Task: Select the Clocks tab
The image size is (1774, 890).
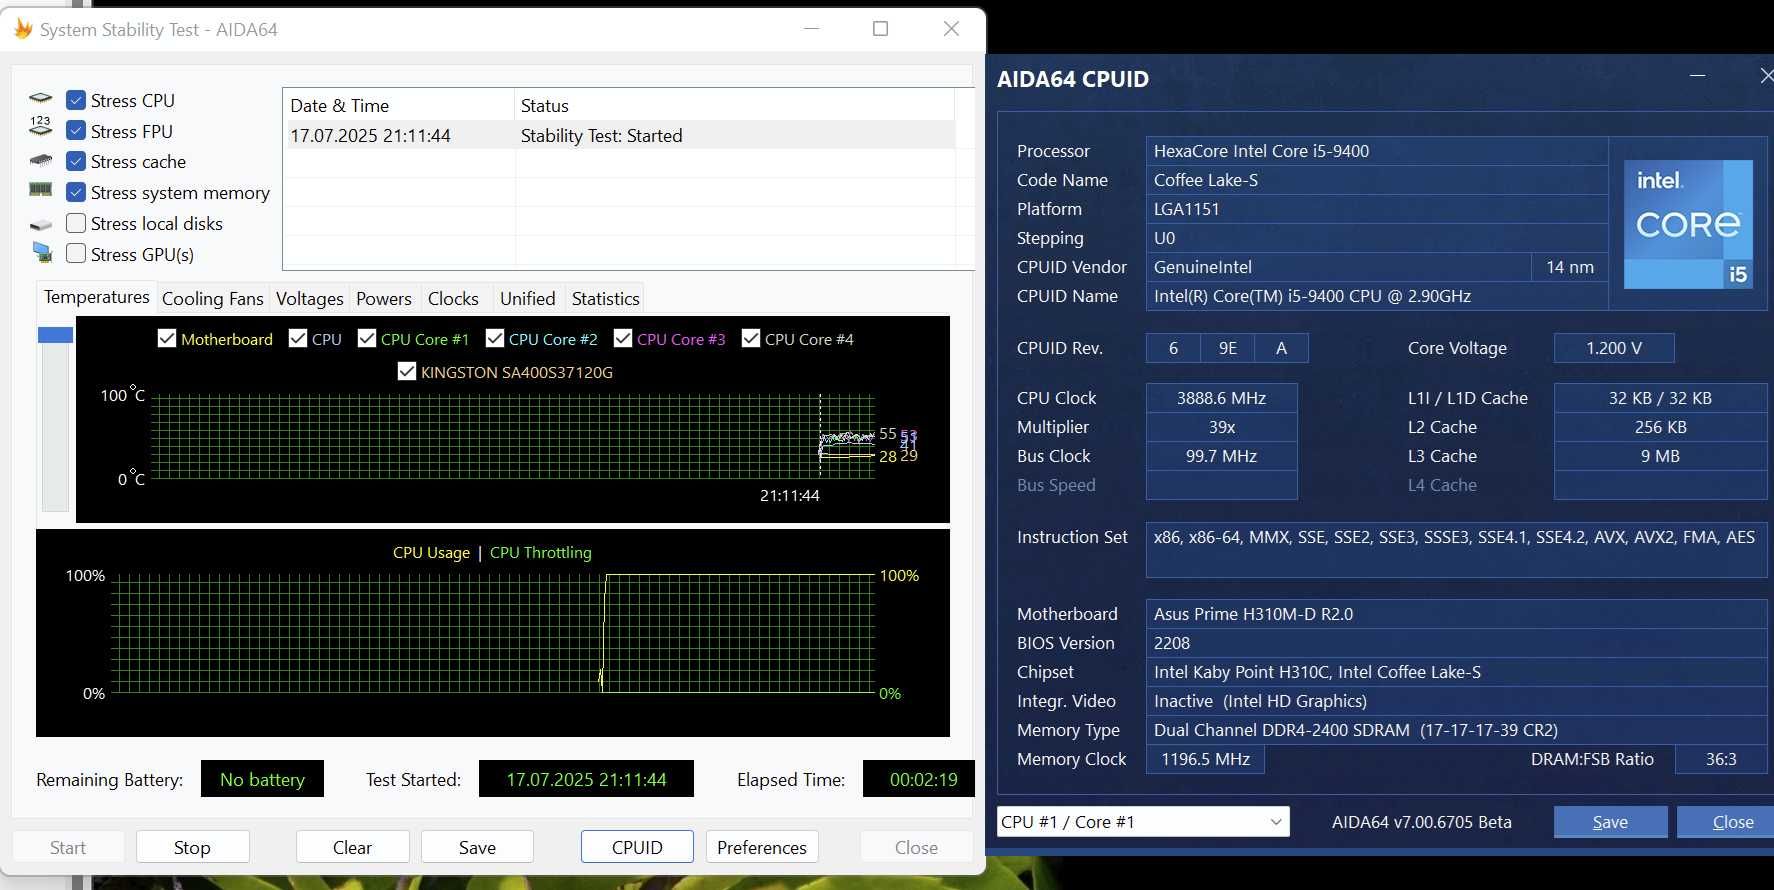Action: (x=453, y=299)
